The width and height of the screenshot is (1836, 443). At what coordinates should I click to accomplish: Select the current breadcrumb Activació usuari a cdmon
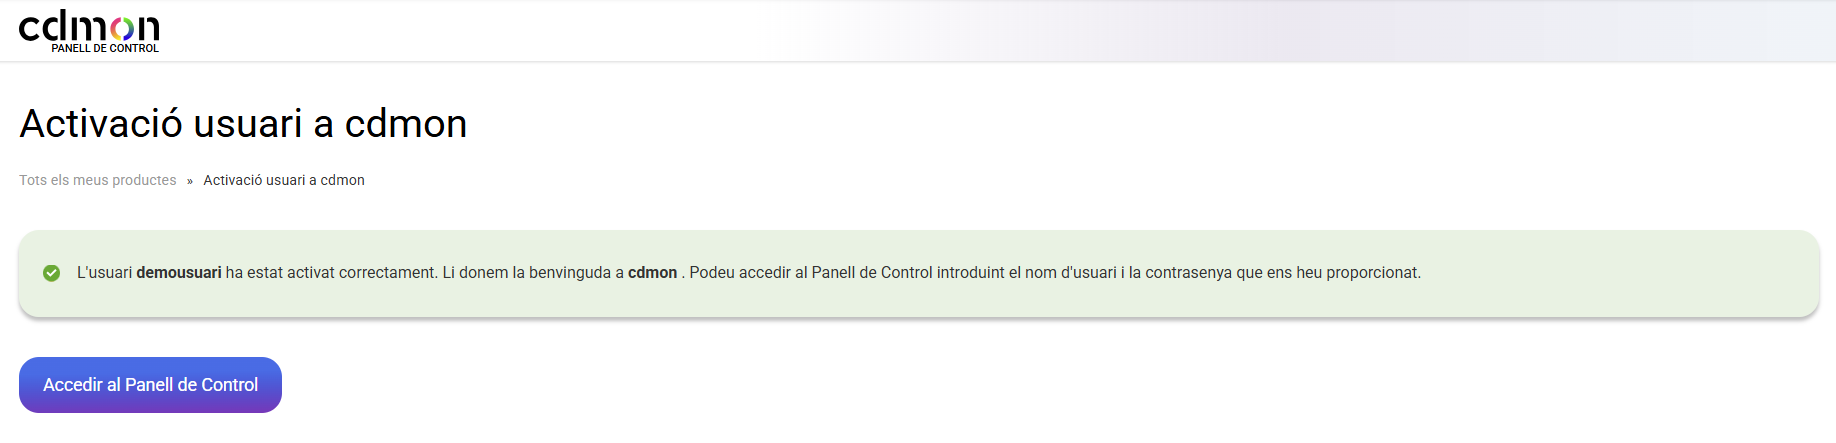[x=284, y=180]
